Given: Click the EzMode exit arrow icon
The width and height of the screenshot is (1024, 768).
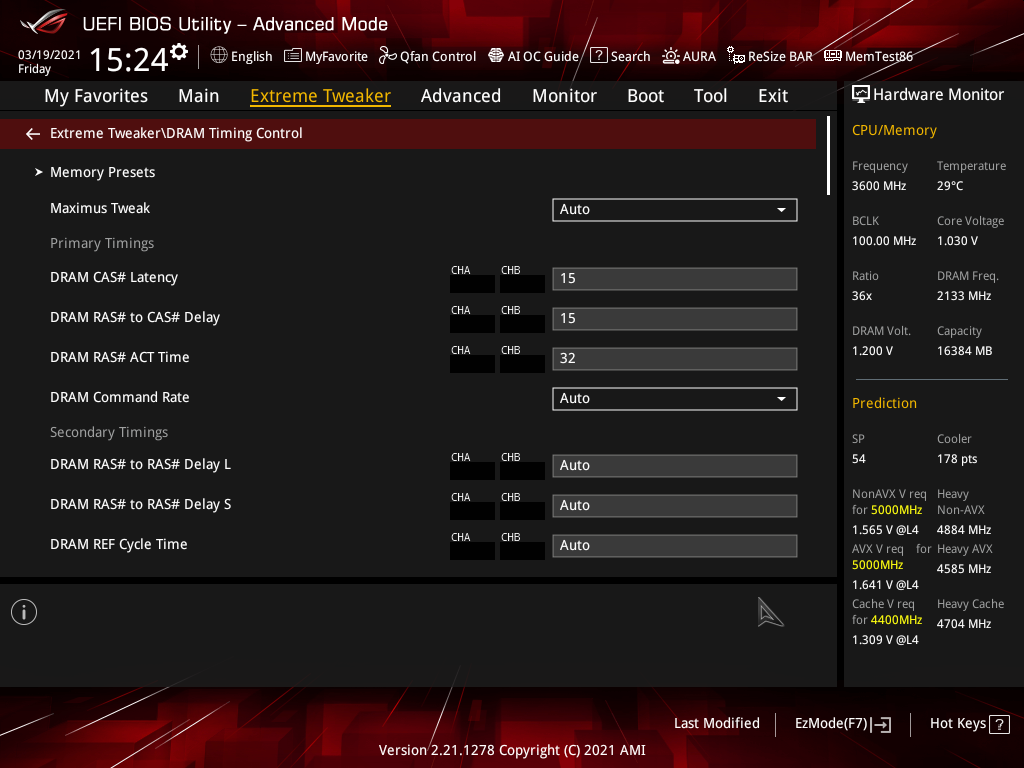Looking at the screenshot, I should (x=882, y=724).
